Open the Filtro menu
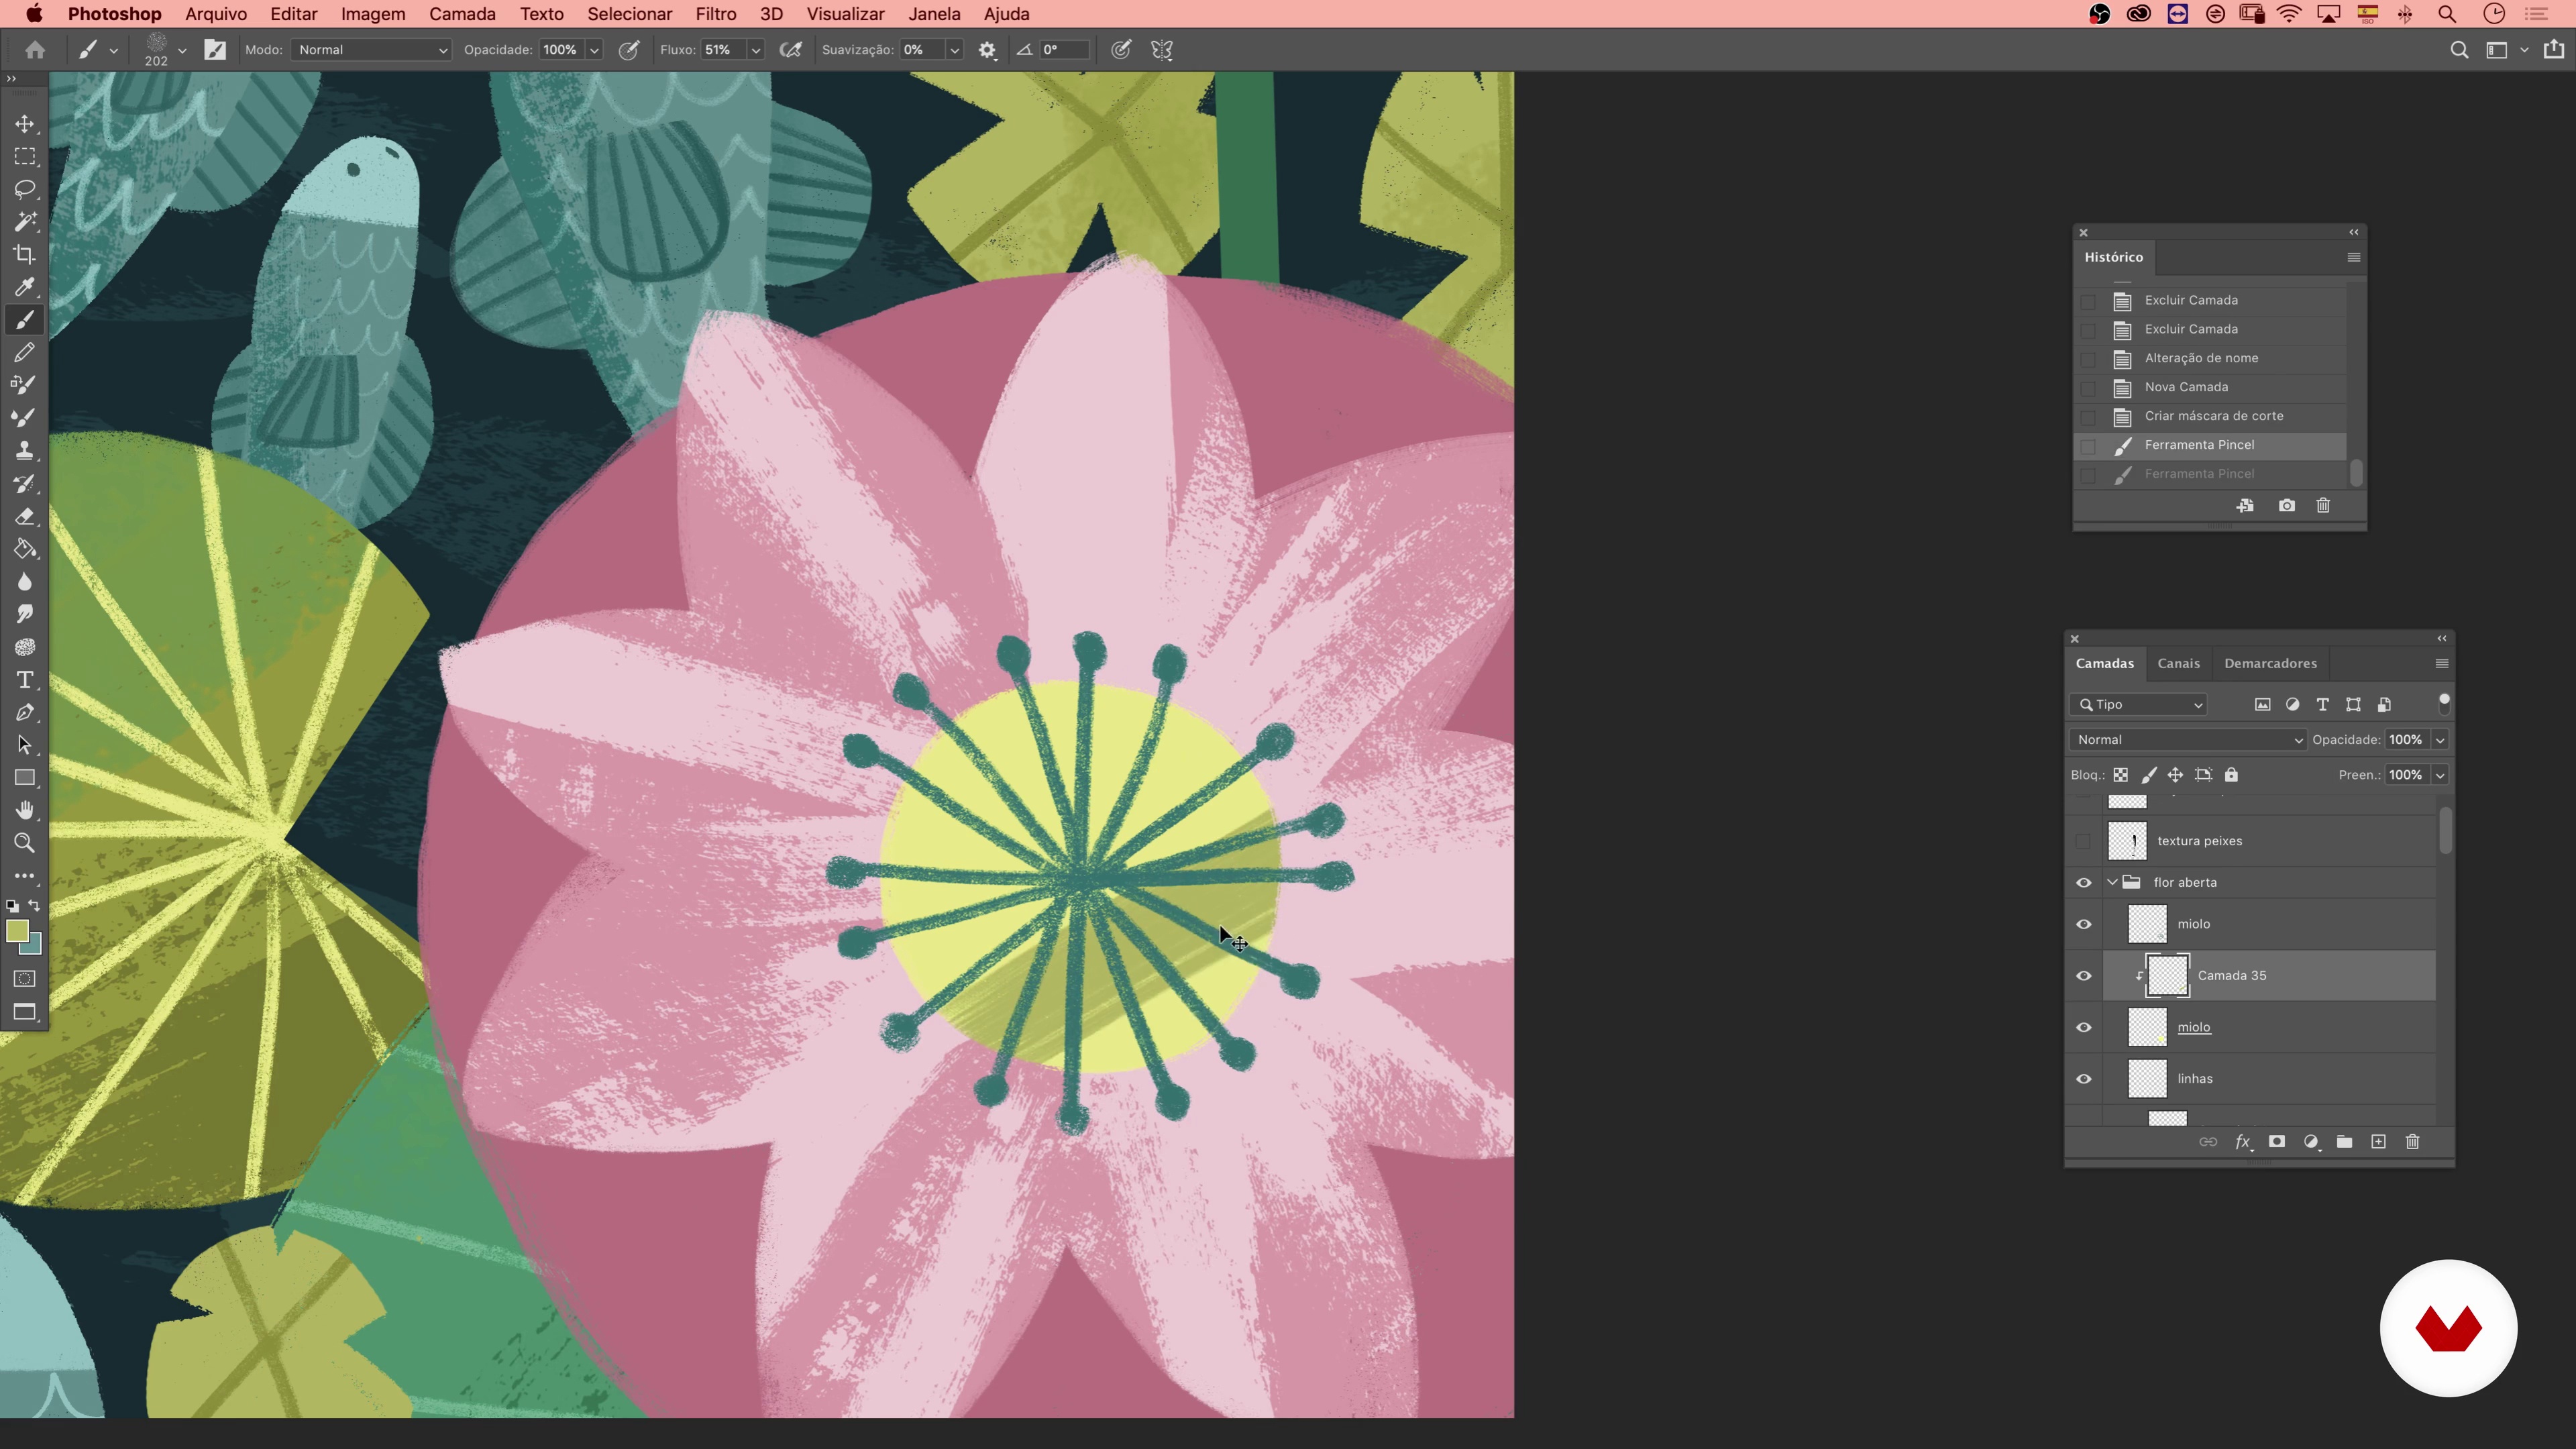The image size is (2576, 1449). pyautogui.click(x=716, y=14)
